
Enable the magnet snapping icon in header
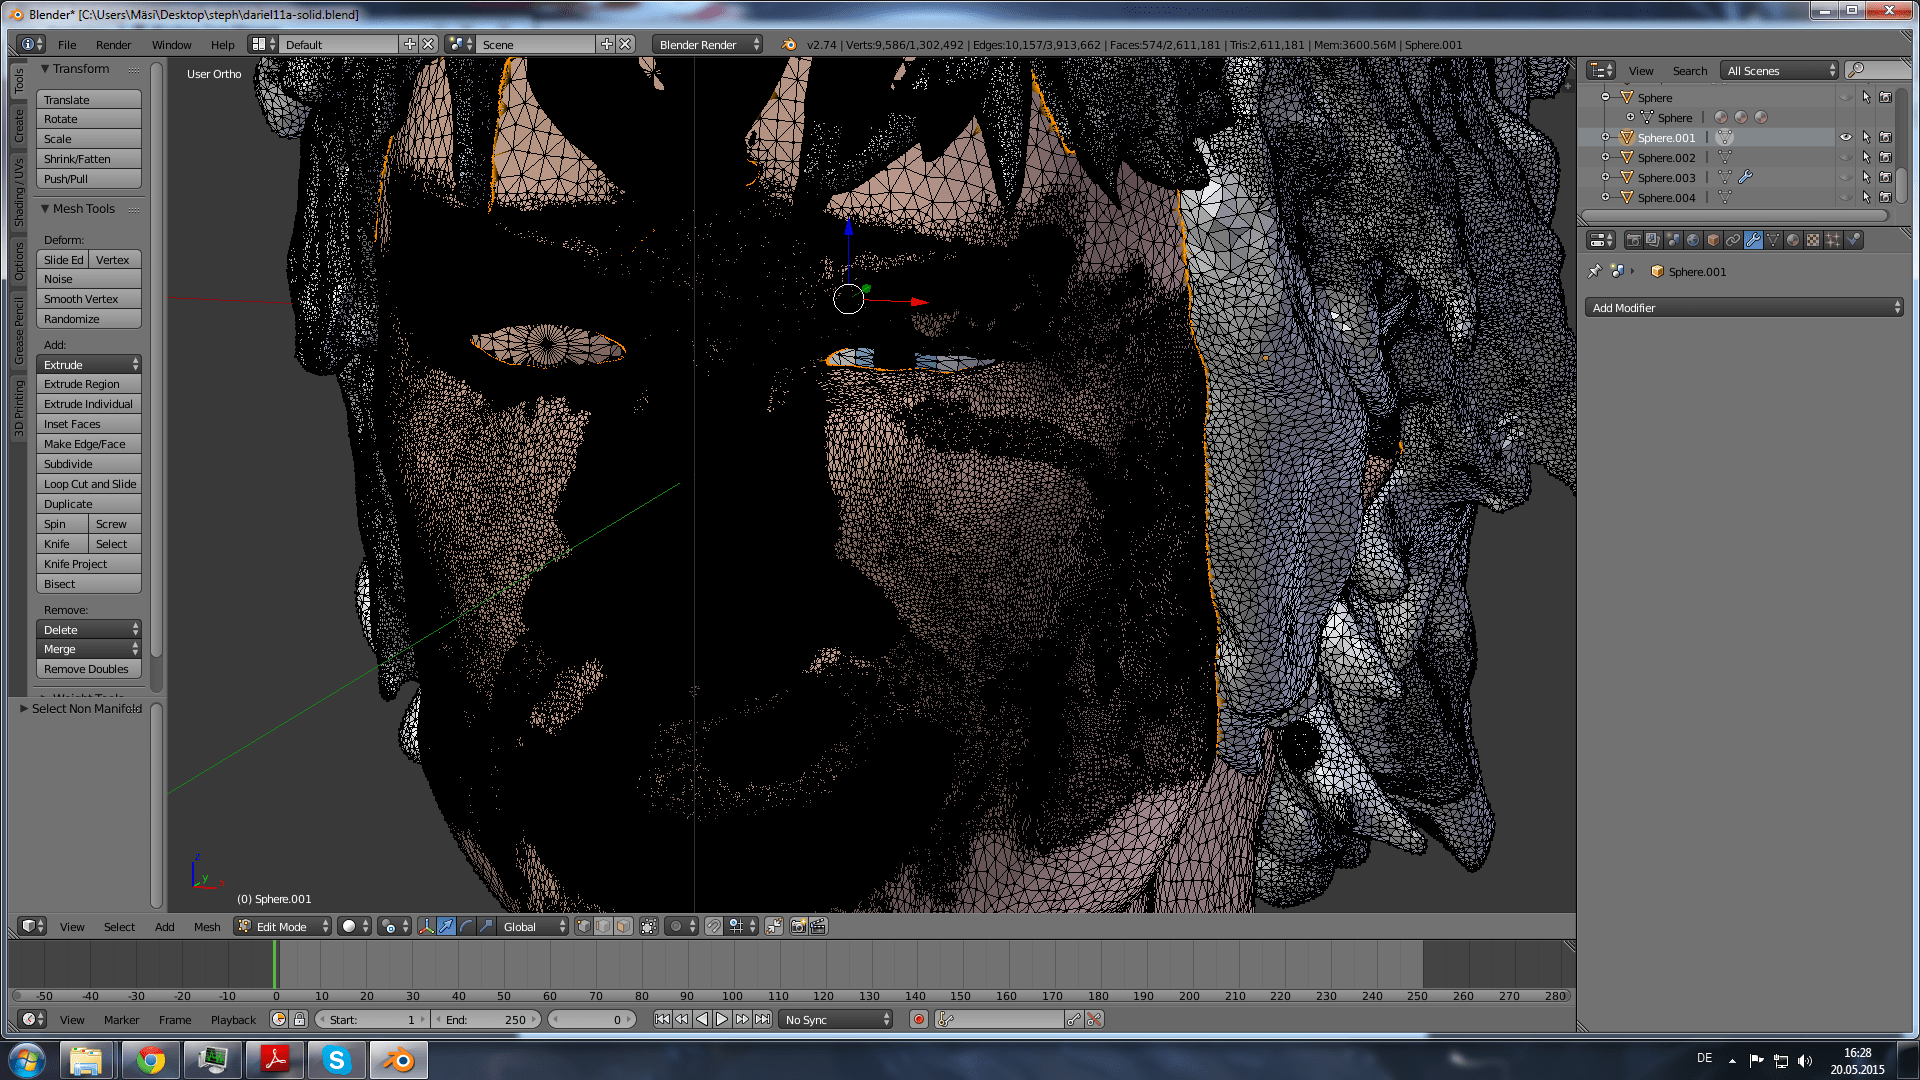(714, 926)
